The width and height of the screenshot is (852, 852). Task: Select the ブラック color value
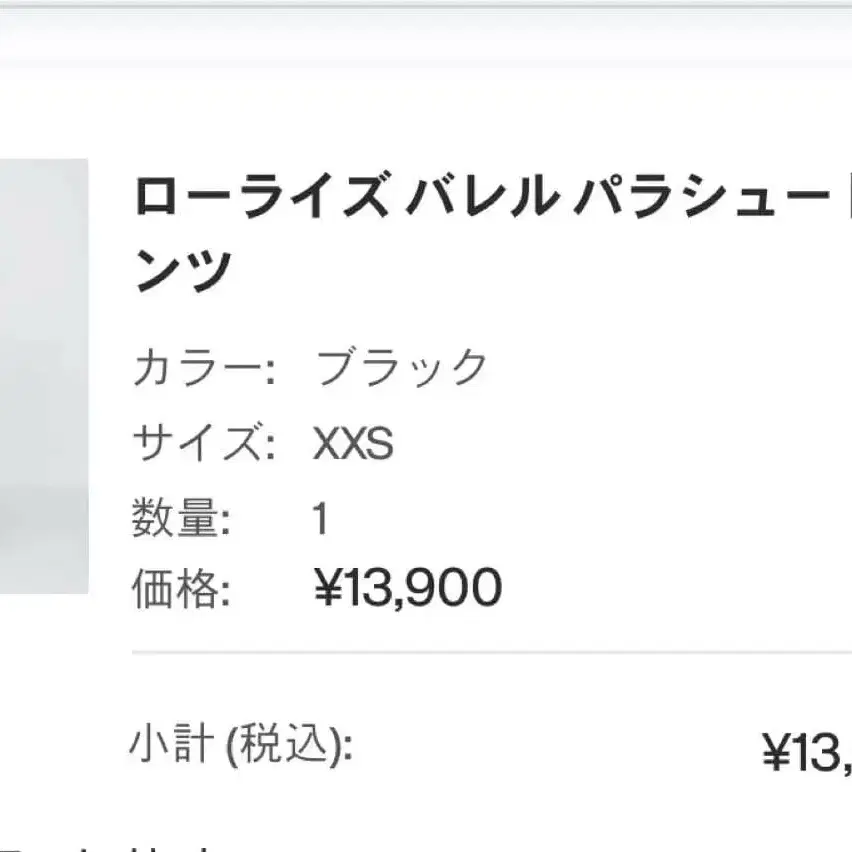402,369
